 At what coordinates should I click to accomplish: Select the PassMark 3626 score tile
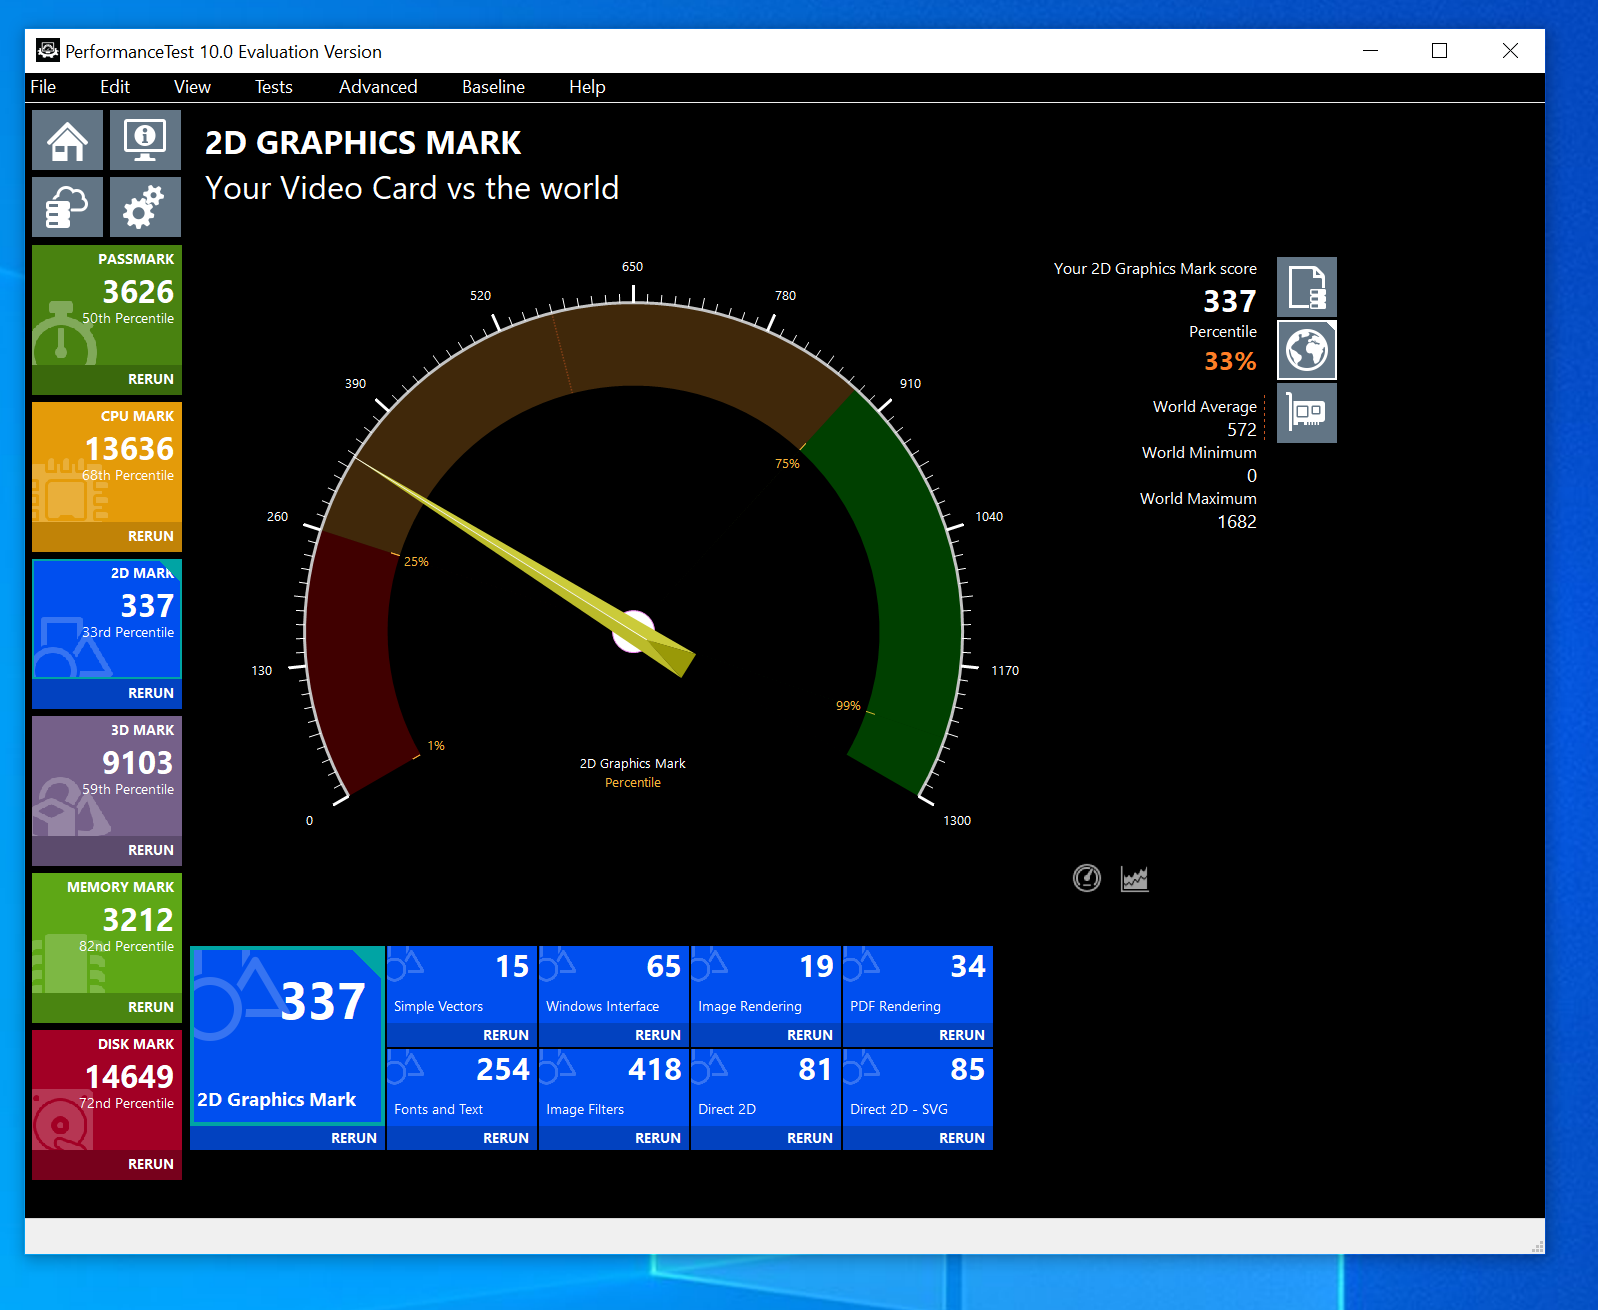click(x=107, y=305)
